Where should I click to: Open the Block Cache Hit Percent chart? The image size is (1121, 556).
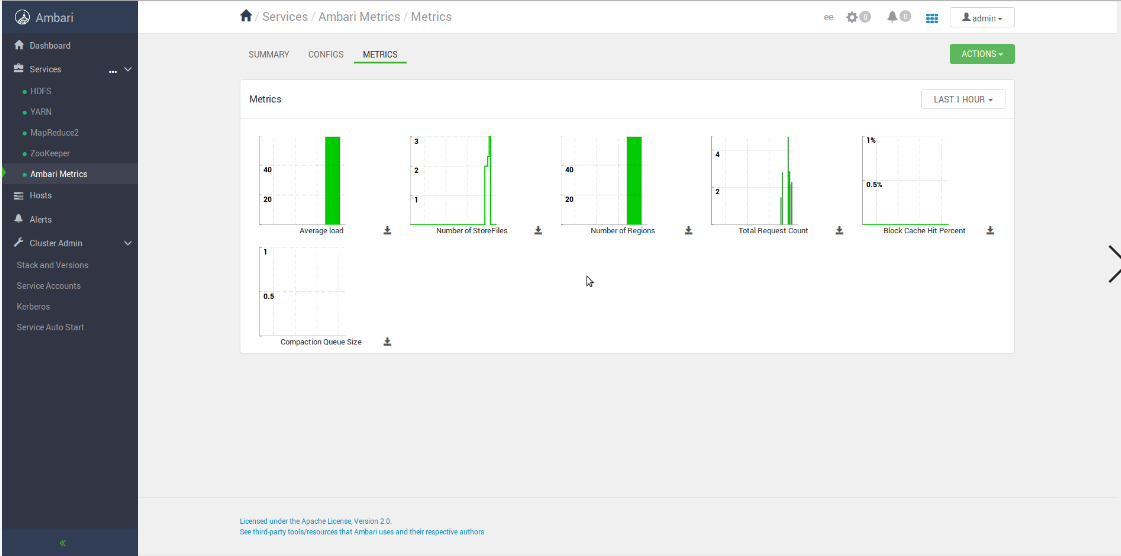pyautogui.click(x=905, y=180)
